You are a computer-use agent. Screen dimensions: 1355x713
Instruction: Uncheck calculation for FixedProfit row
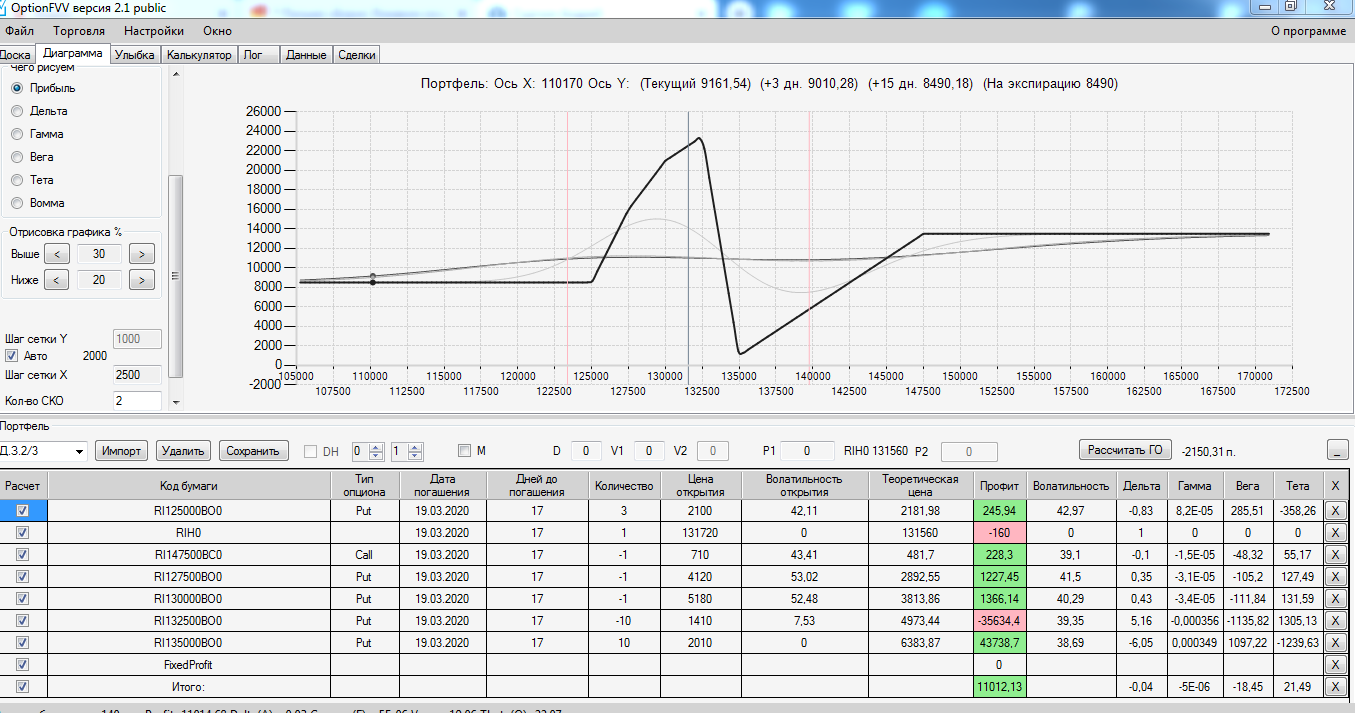23,665
